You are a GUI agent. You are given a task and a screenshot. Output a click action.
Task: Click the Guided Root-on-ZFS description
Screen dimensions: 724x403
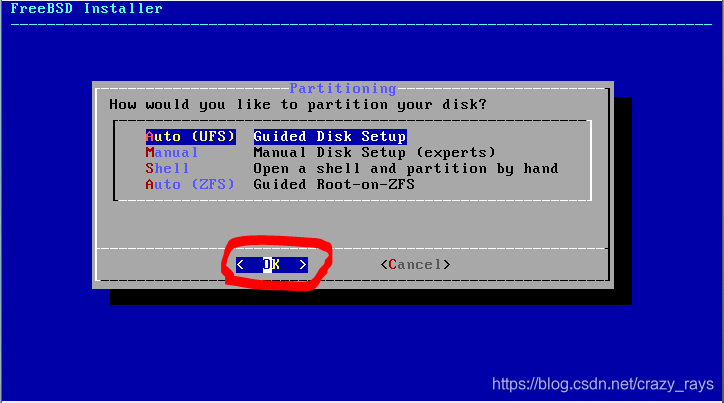(x=334, y=185)
